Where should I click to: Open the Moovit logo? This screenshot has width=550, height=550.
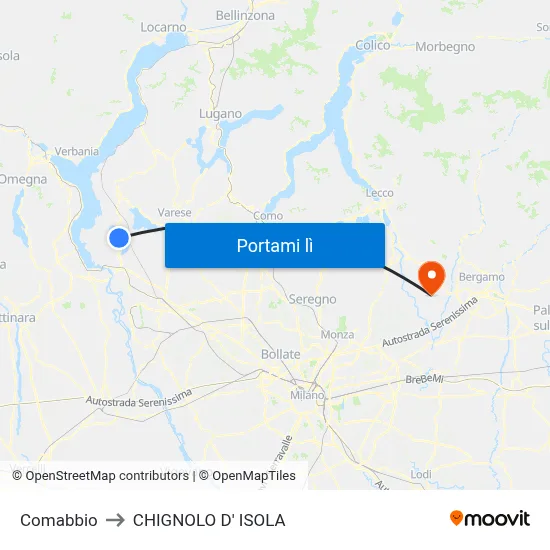pyautogui.click(x=490, y=518)
